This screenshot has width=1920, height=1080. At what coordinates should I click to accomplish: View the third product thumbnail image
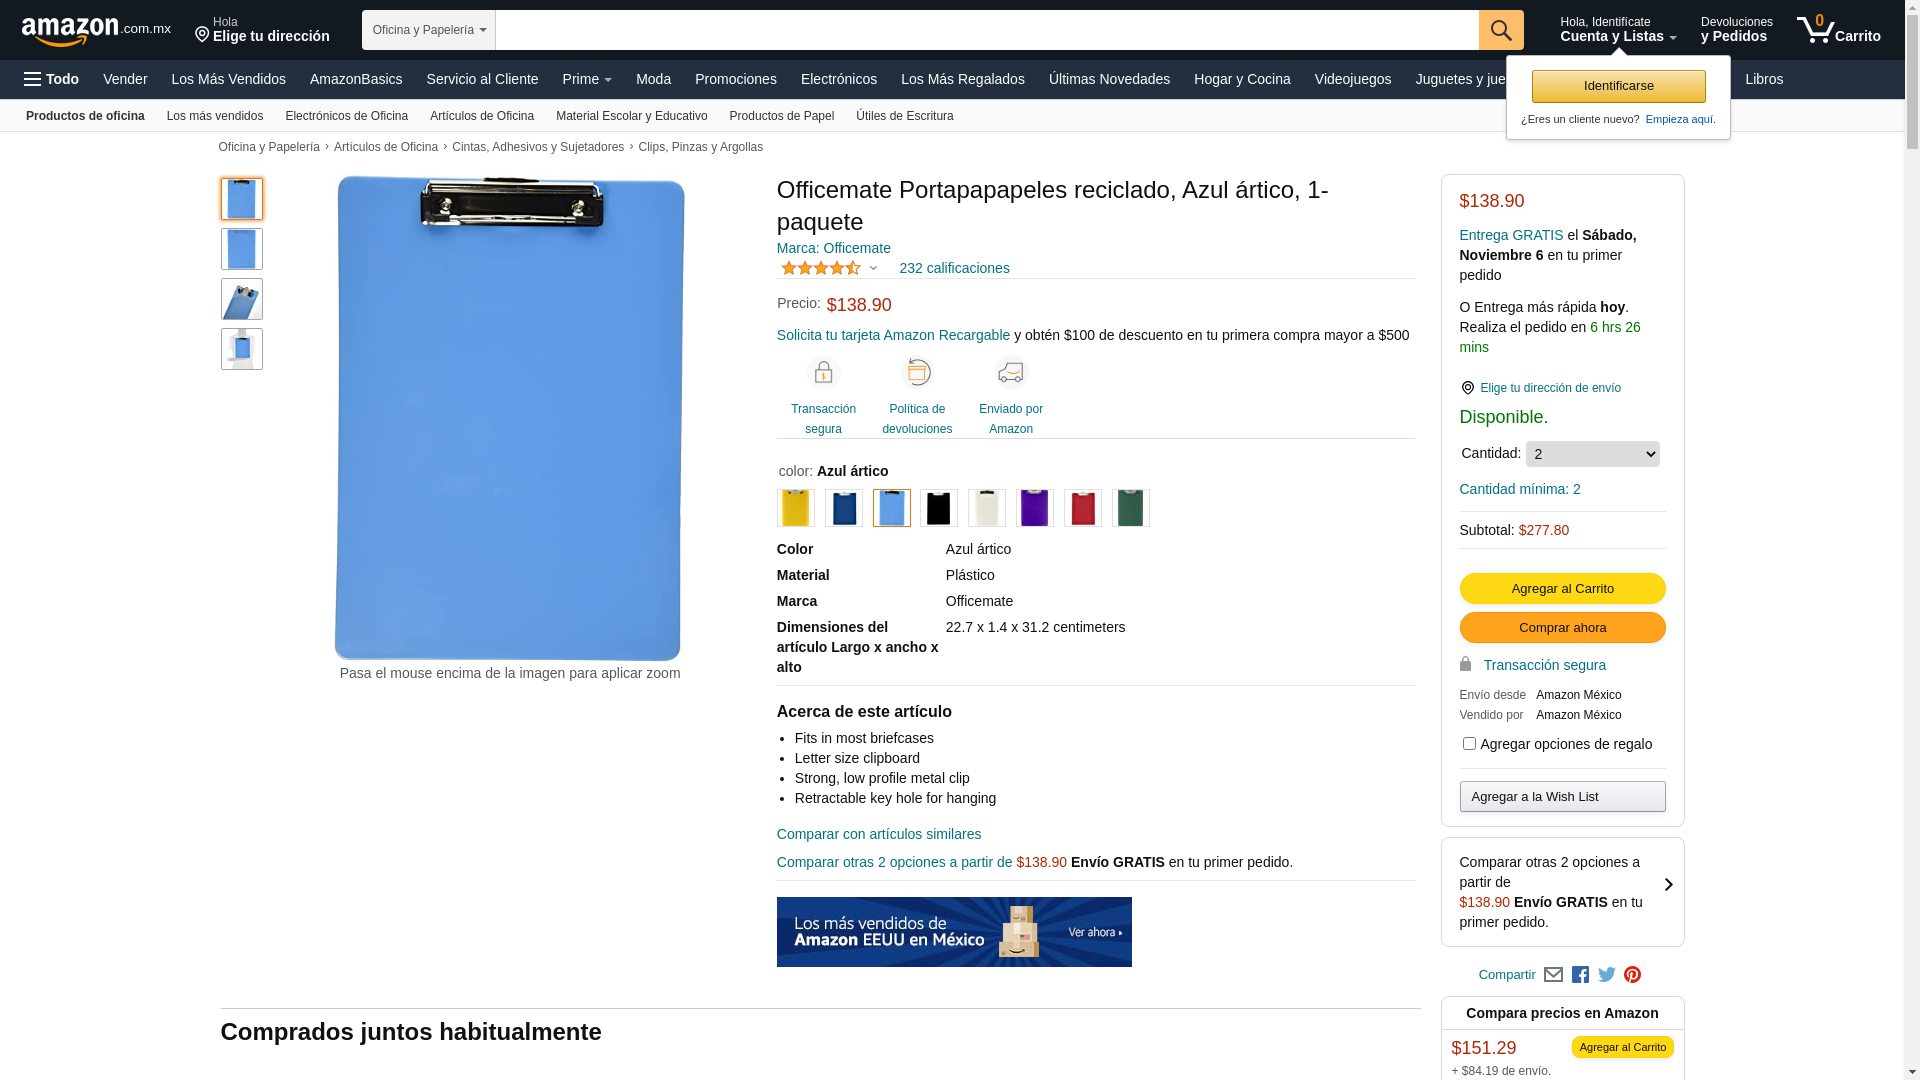(242, 299)
